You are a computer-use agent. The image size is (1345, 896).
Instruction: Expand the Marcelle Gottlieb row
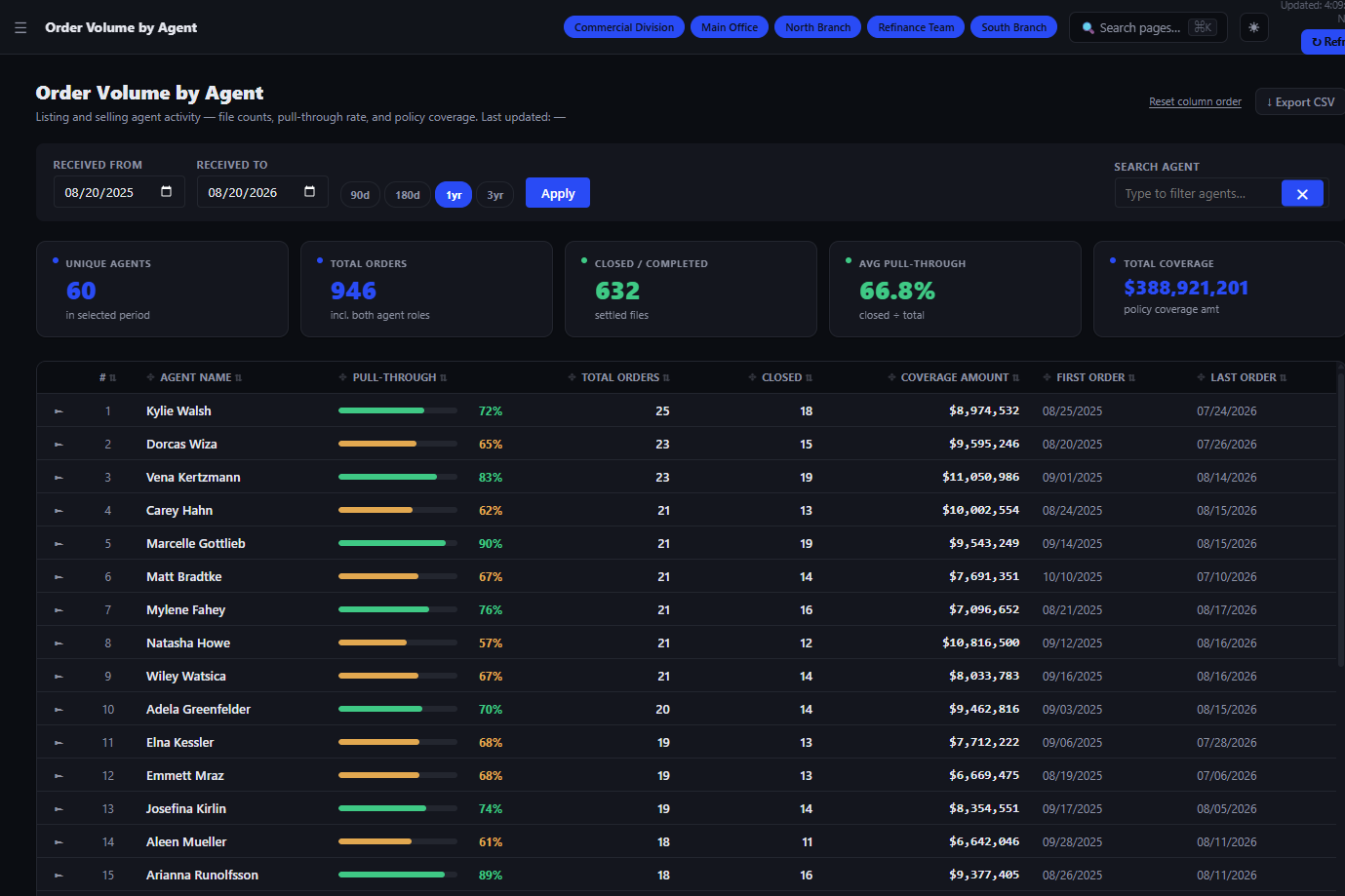[58, 544]
